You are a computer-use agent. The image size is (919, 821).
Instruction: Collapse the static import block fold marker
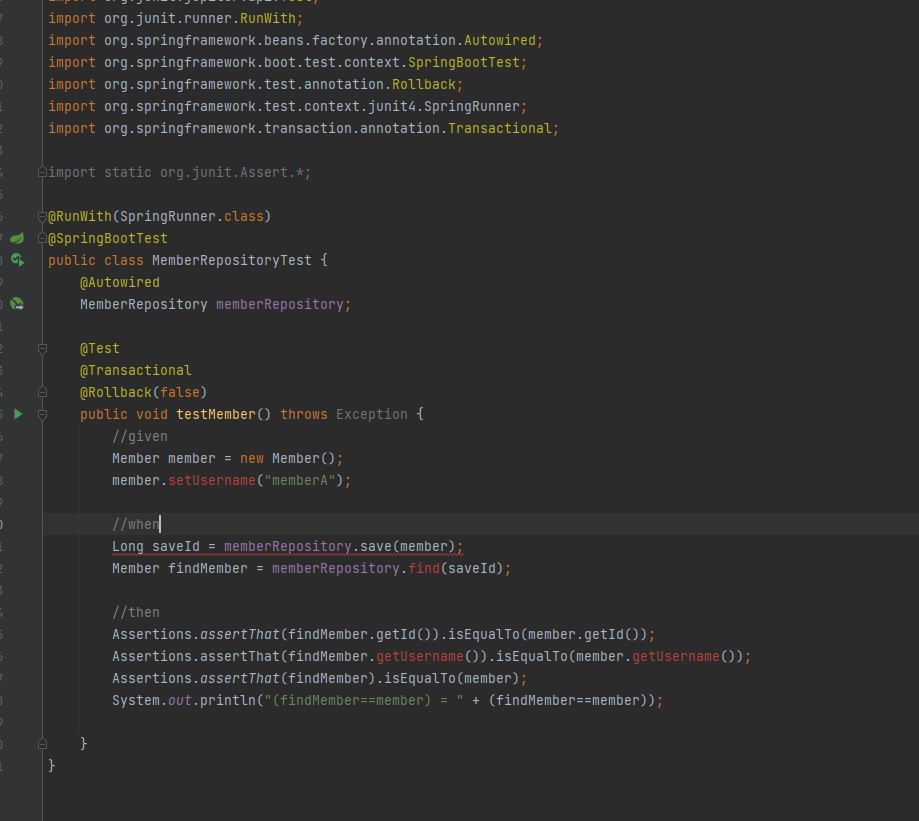[x=42, y=172]
